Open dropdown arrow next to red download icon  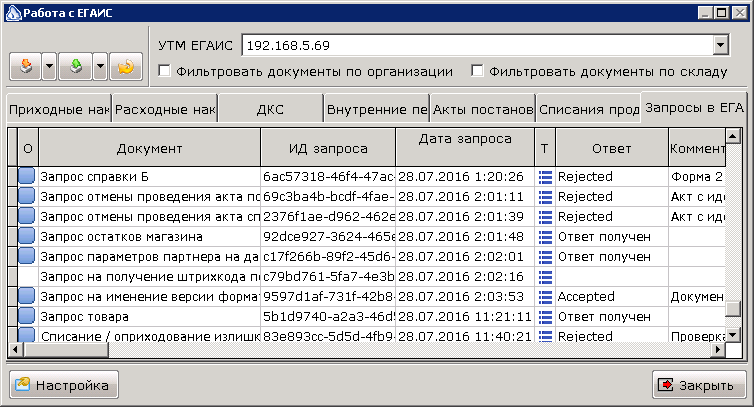click(49, 66)
